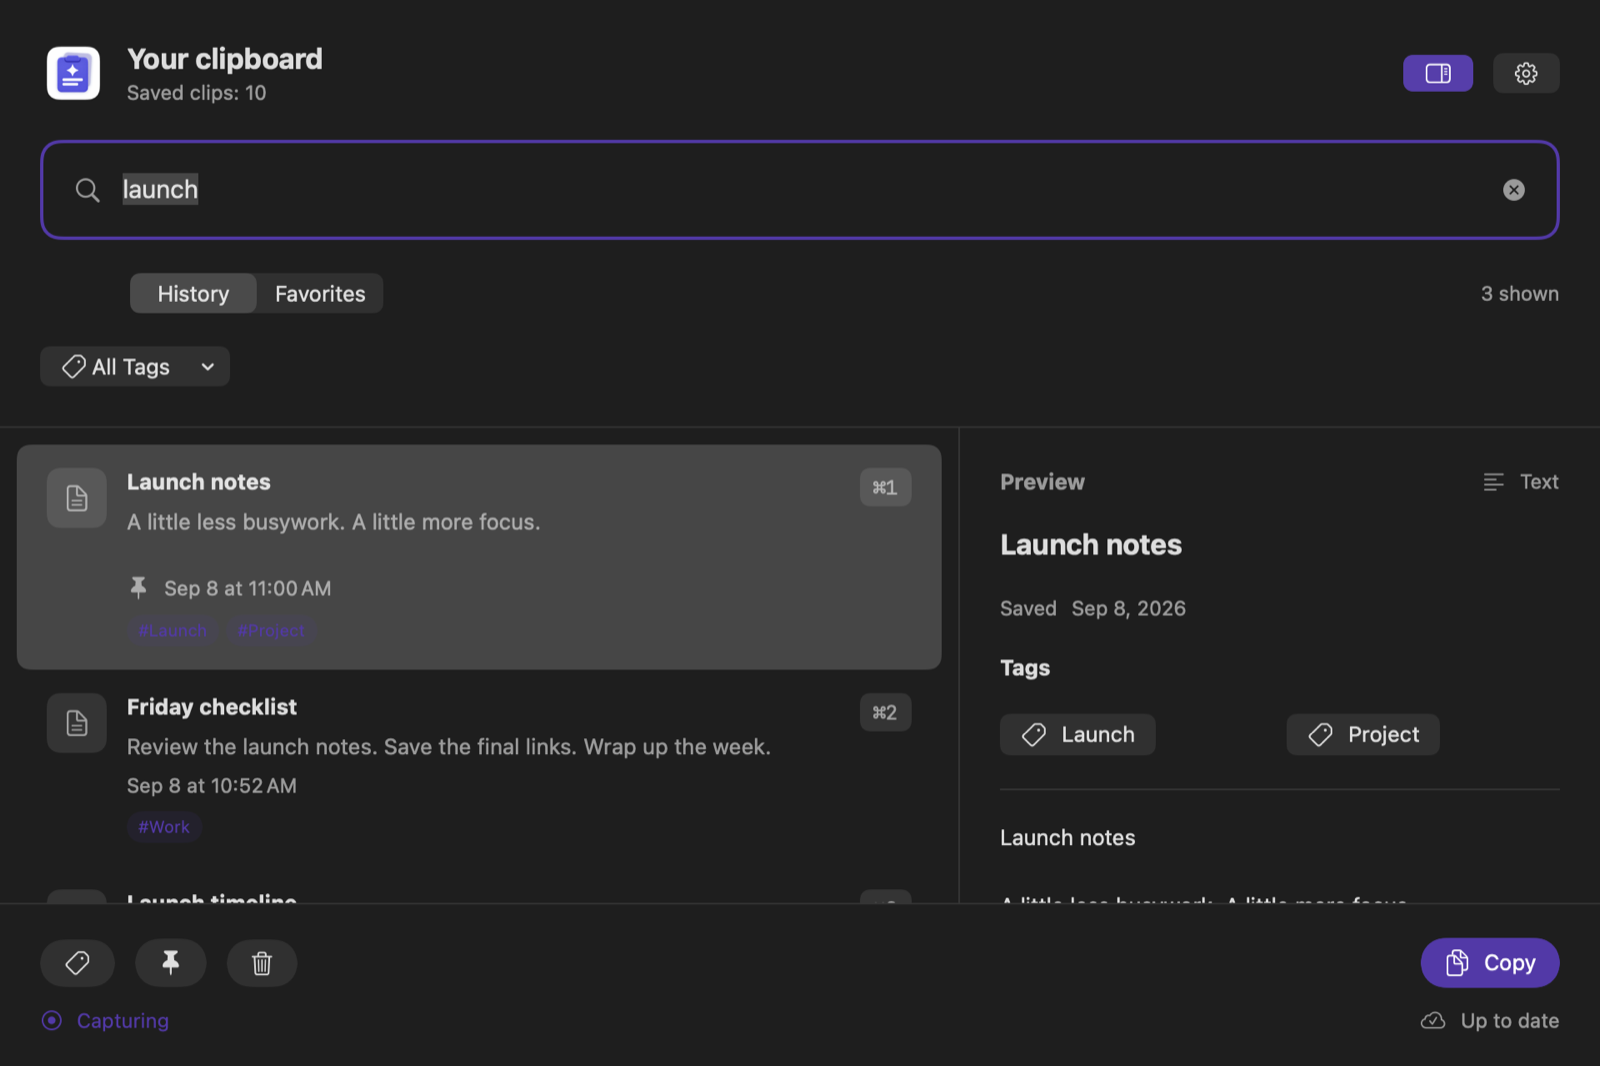
Task: Open the tag editor button in bottom toolbar
Action: 77,963
